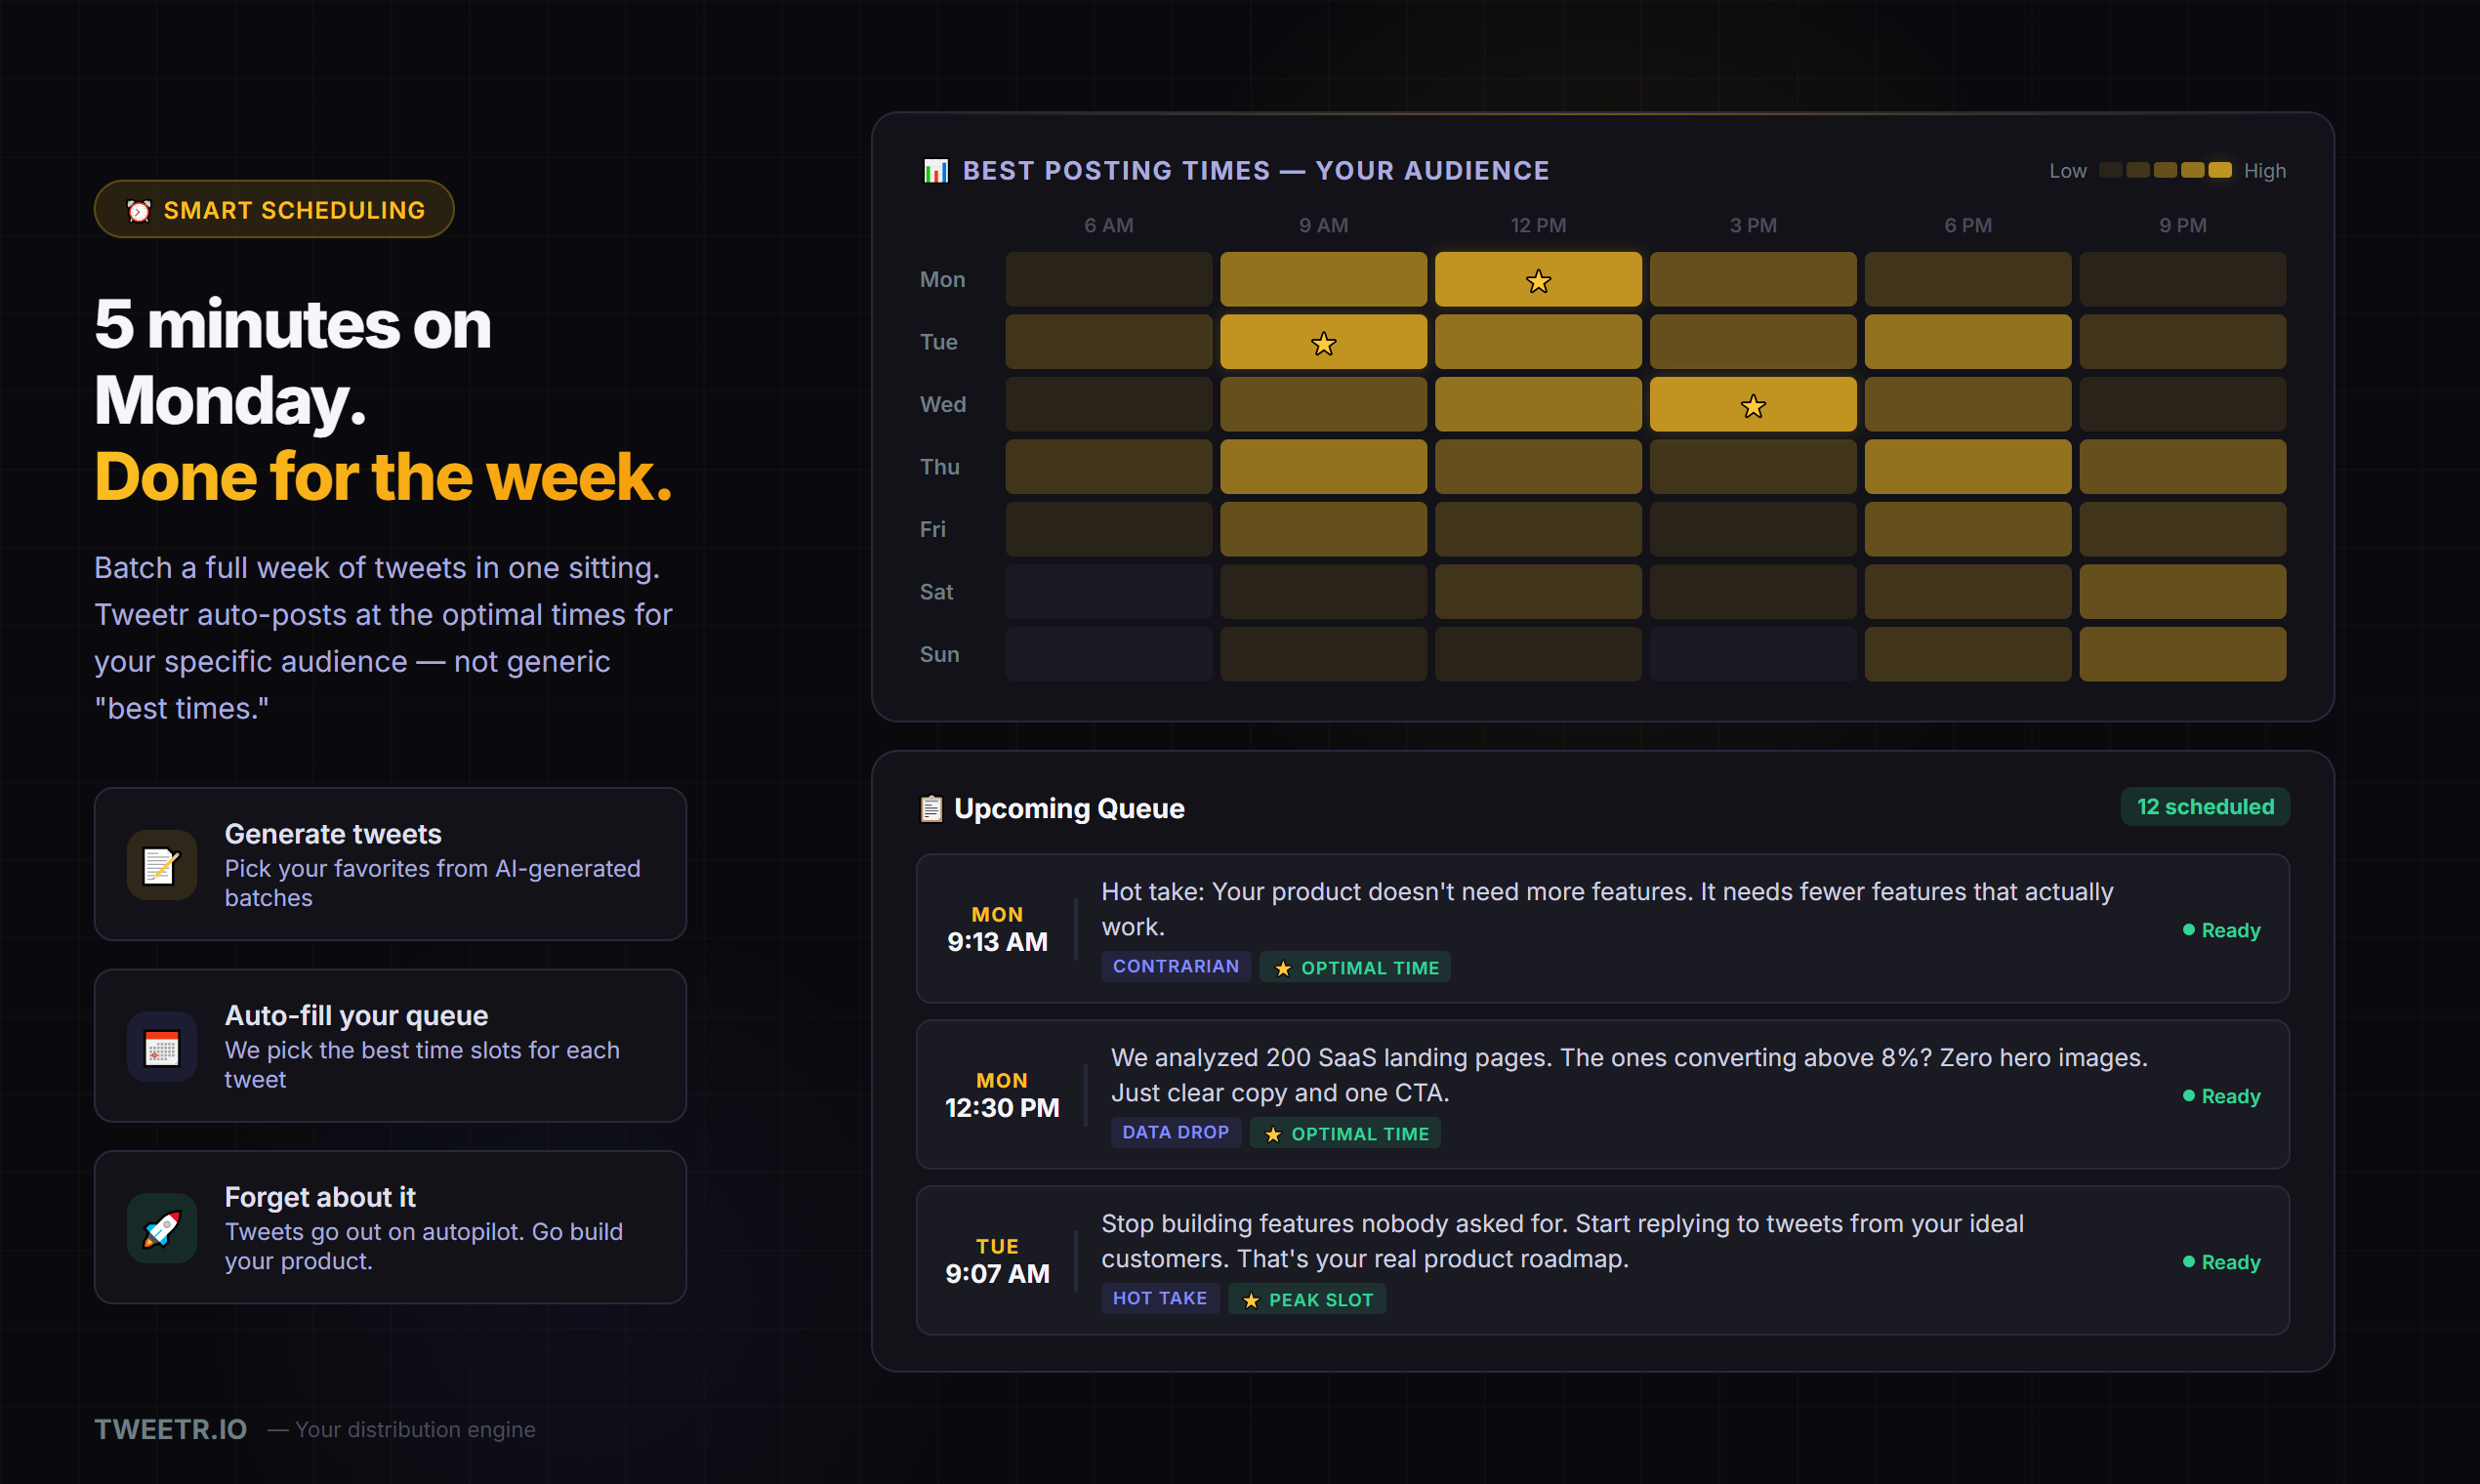Image resolution: width=2480 pixels, height=1484 pixels.
Task: Click the DATA DROP tag
Action: click(x=1175, y=1133)
